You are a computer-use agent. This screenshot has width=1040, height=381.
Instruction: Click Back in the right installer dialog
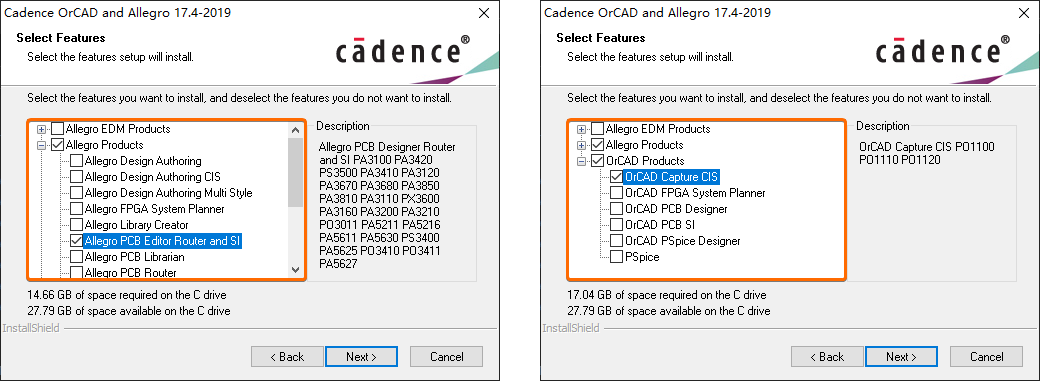click(827, 356)
